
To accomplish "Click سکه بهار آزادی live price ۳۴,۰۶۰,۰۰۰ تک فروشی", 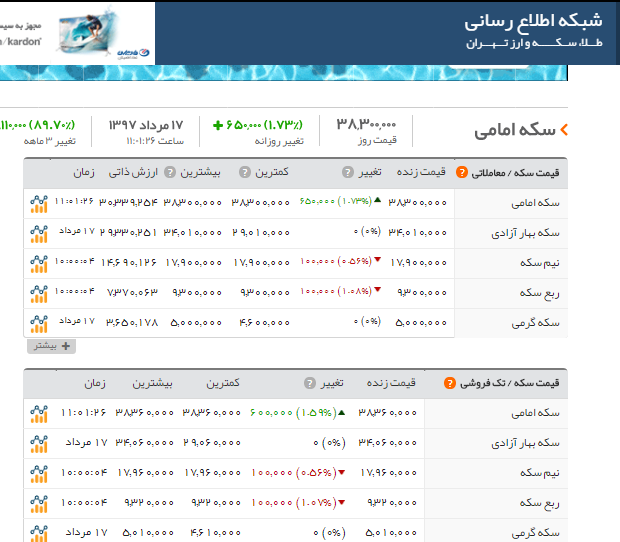I will coord(388,442).
